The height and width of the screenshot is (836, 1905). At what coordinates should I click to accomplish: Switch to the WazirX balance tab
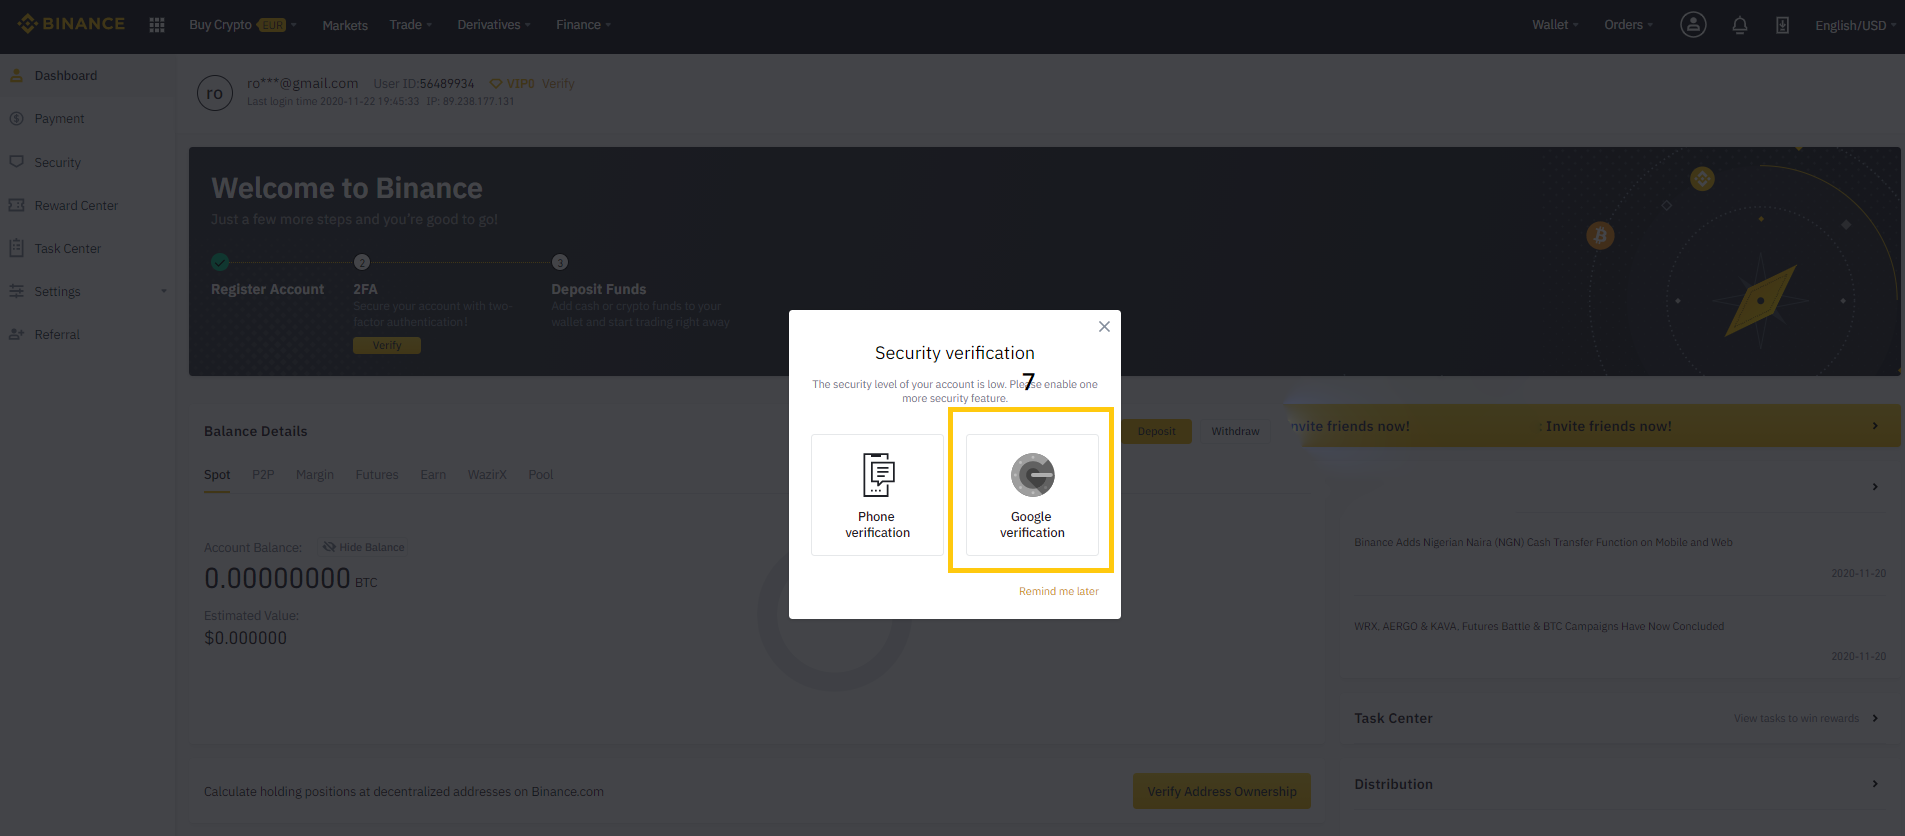pyautogui.click(x=487, y=475)
